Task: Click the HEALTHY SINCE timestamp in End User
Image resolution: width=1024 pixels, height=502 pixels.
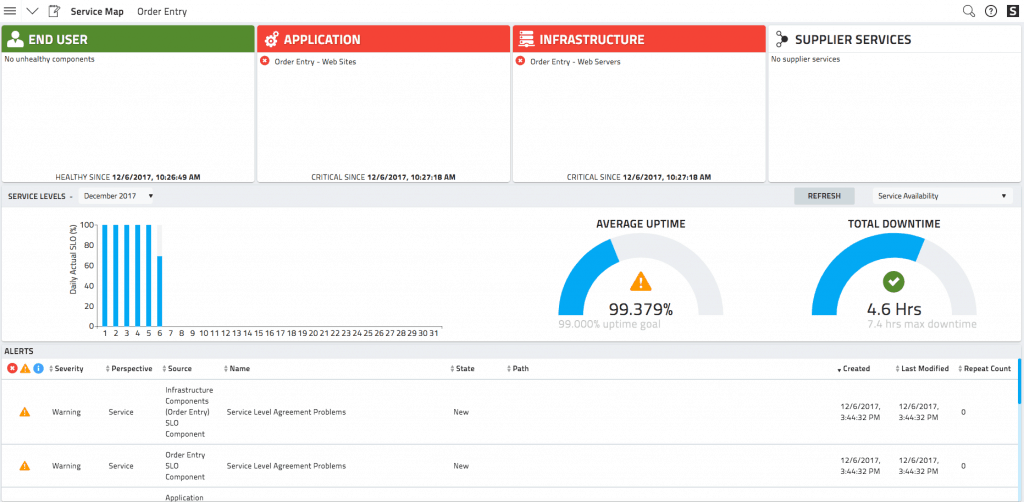Action: [x=156, y=177]
